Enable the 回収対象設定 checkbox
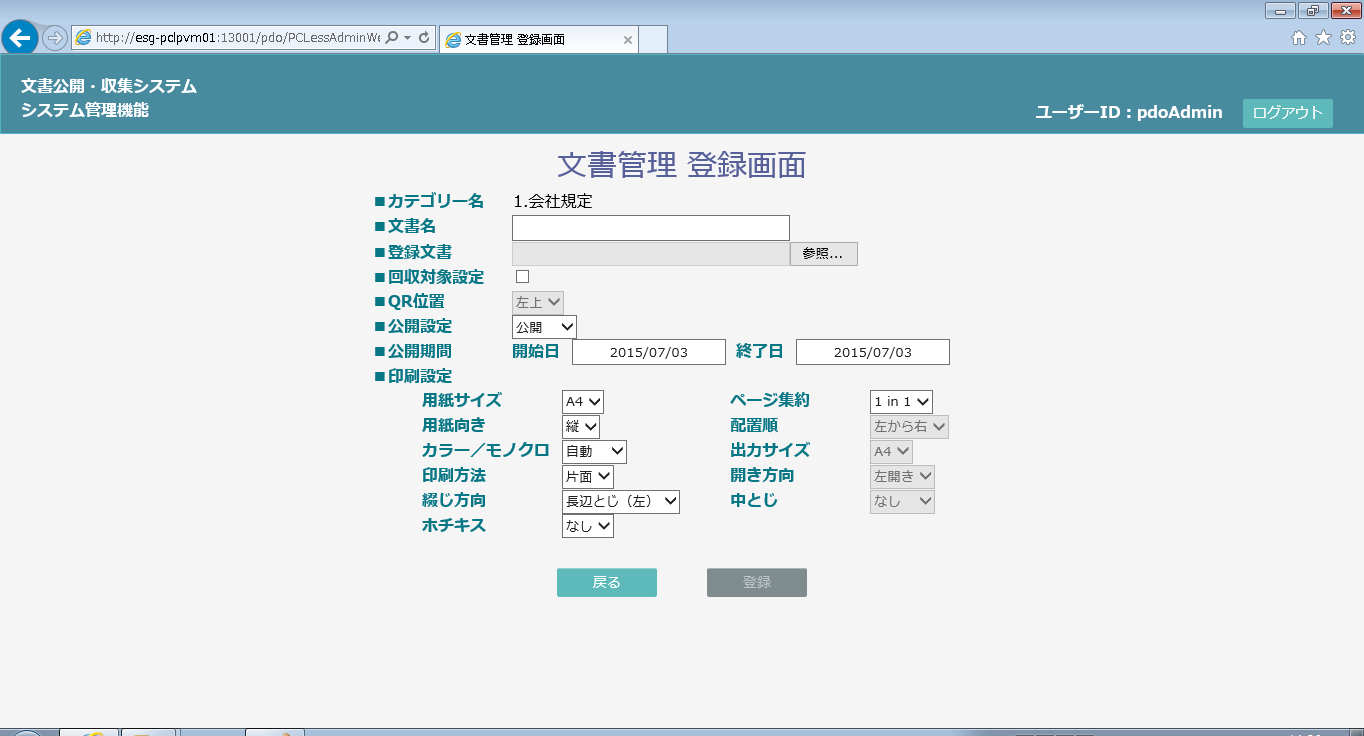The height and width of the screenshot is (736, 1364). [x=522, y=277]
